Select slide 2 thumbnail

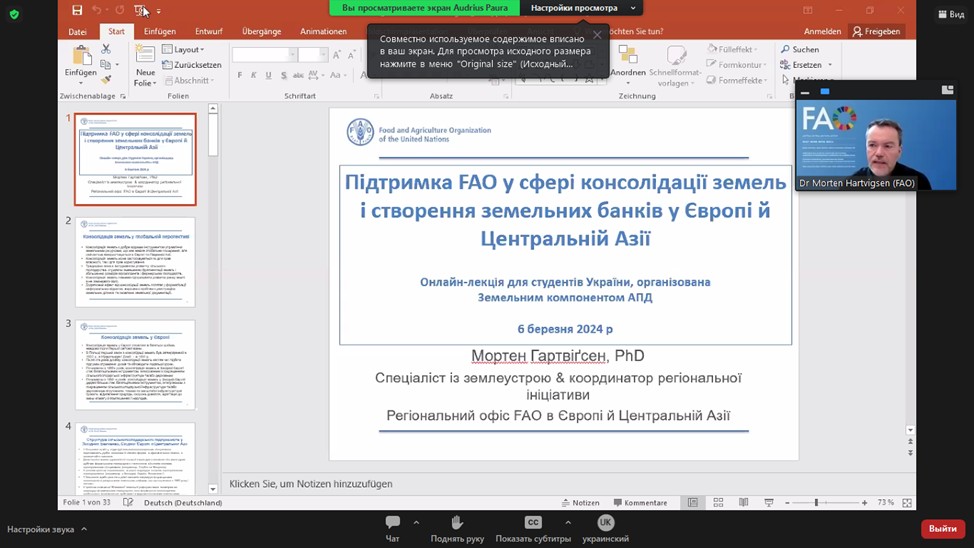pyautogui.click(x=135, y=262)
